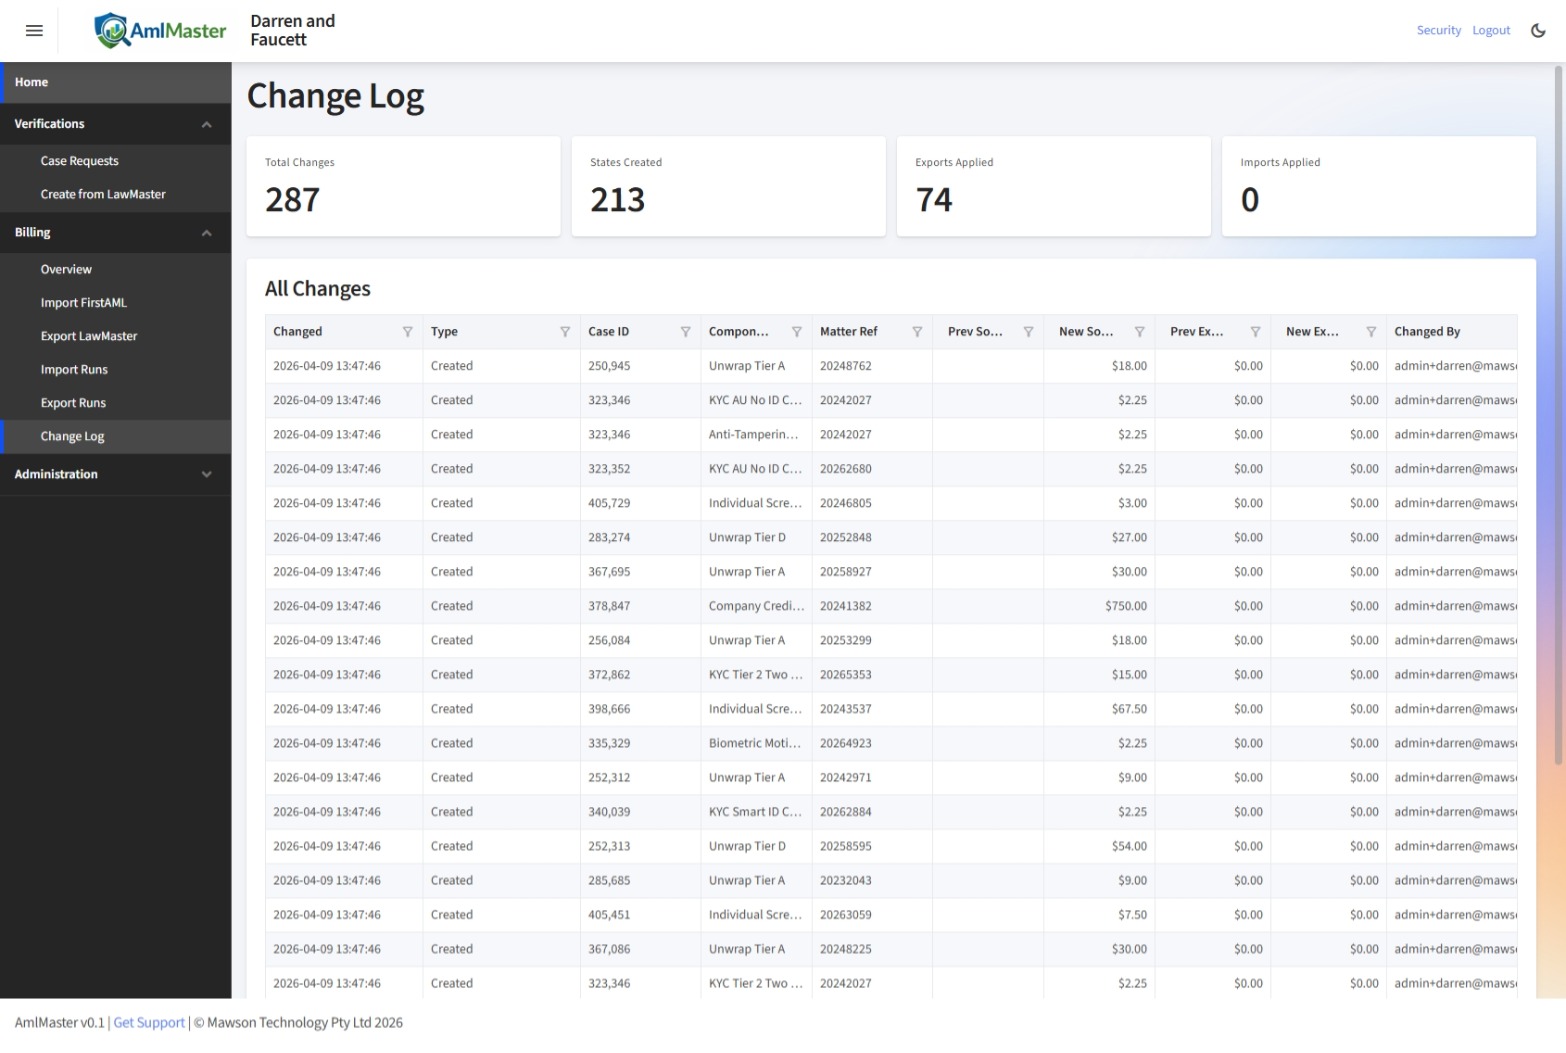Filter the New Export column
1566x1053 pixels.
1371,331
